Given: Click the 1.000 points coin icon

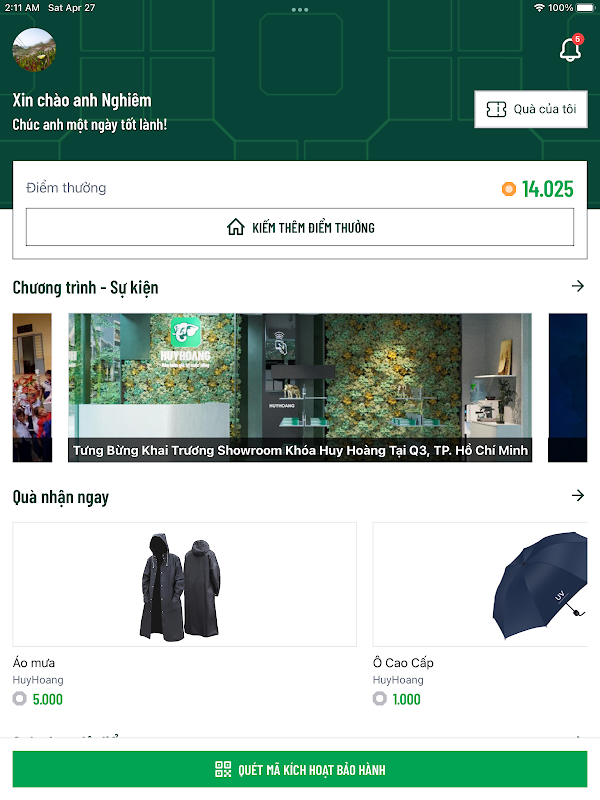Looking at the screenshot, I should 380,699.
